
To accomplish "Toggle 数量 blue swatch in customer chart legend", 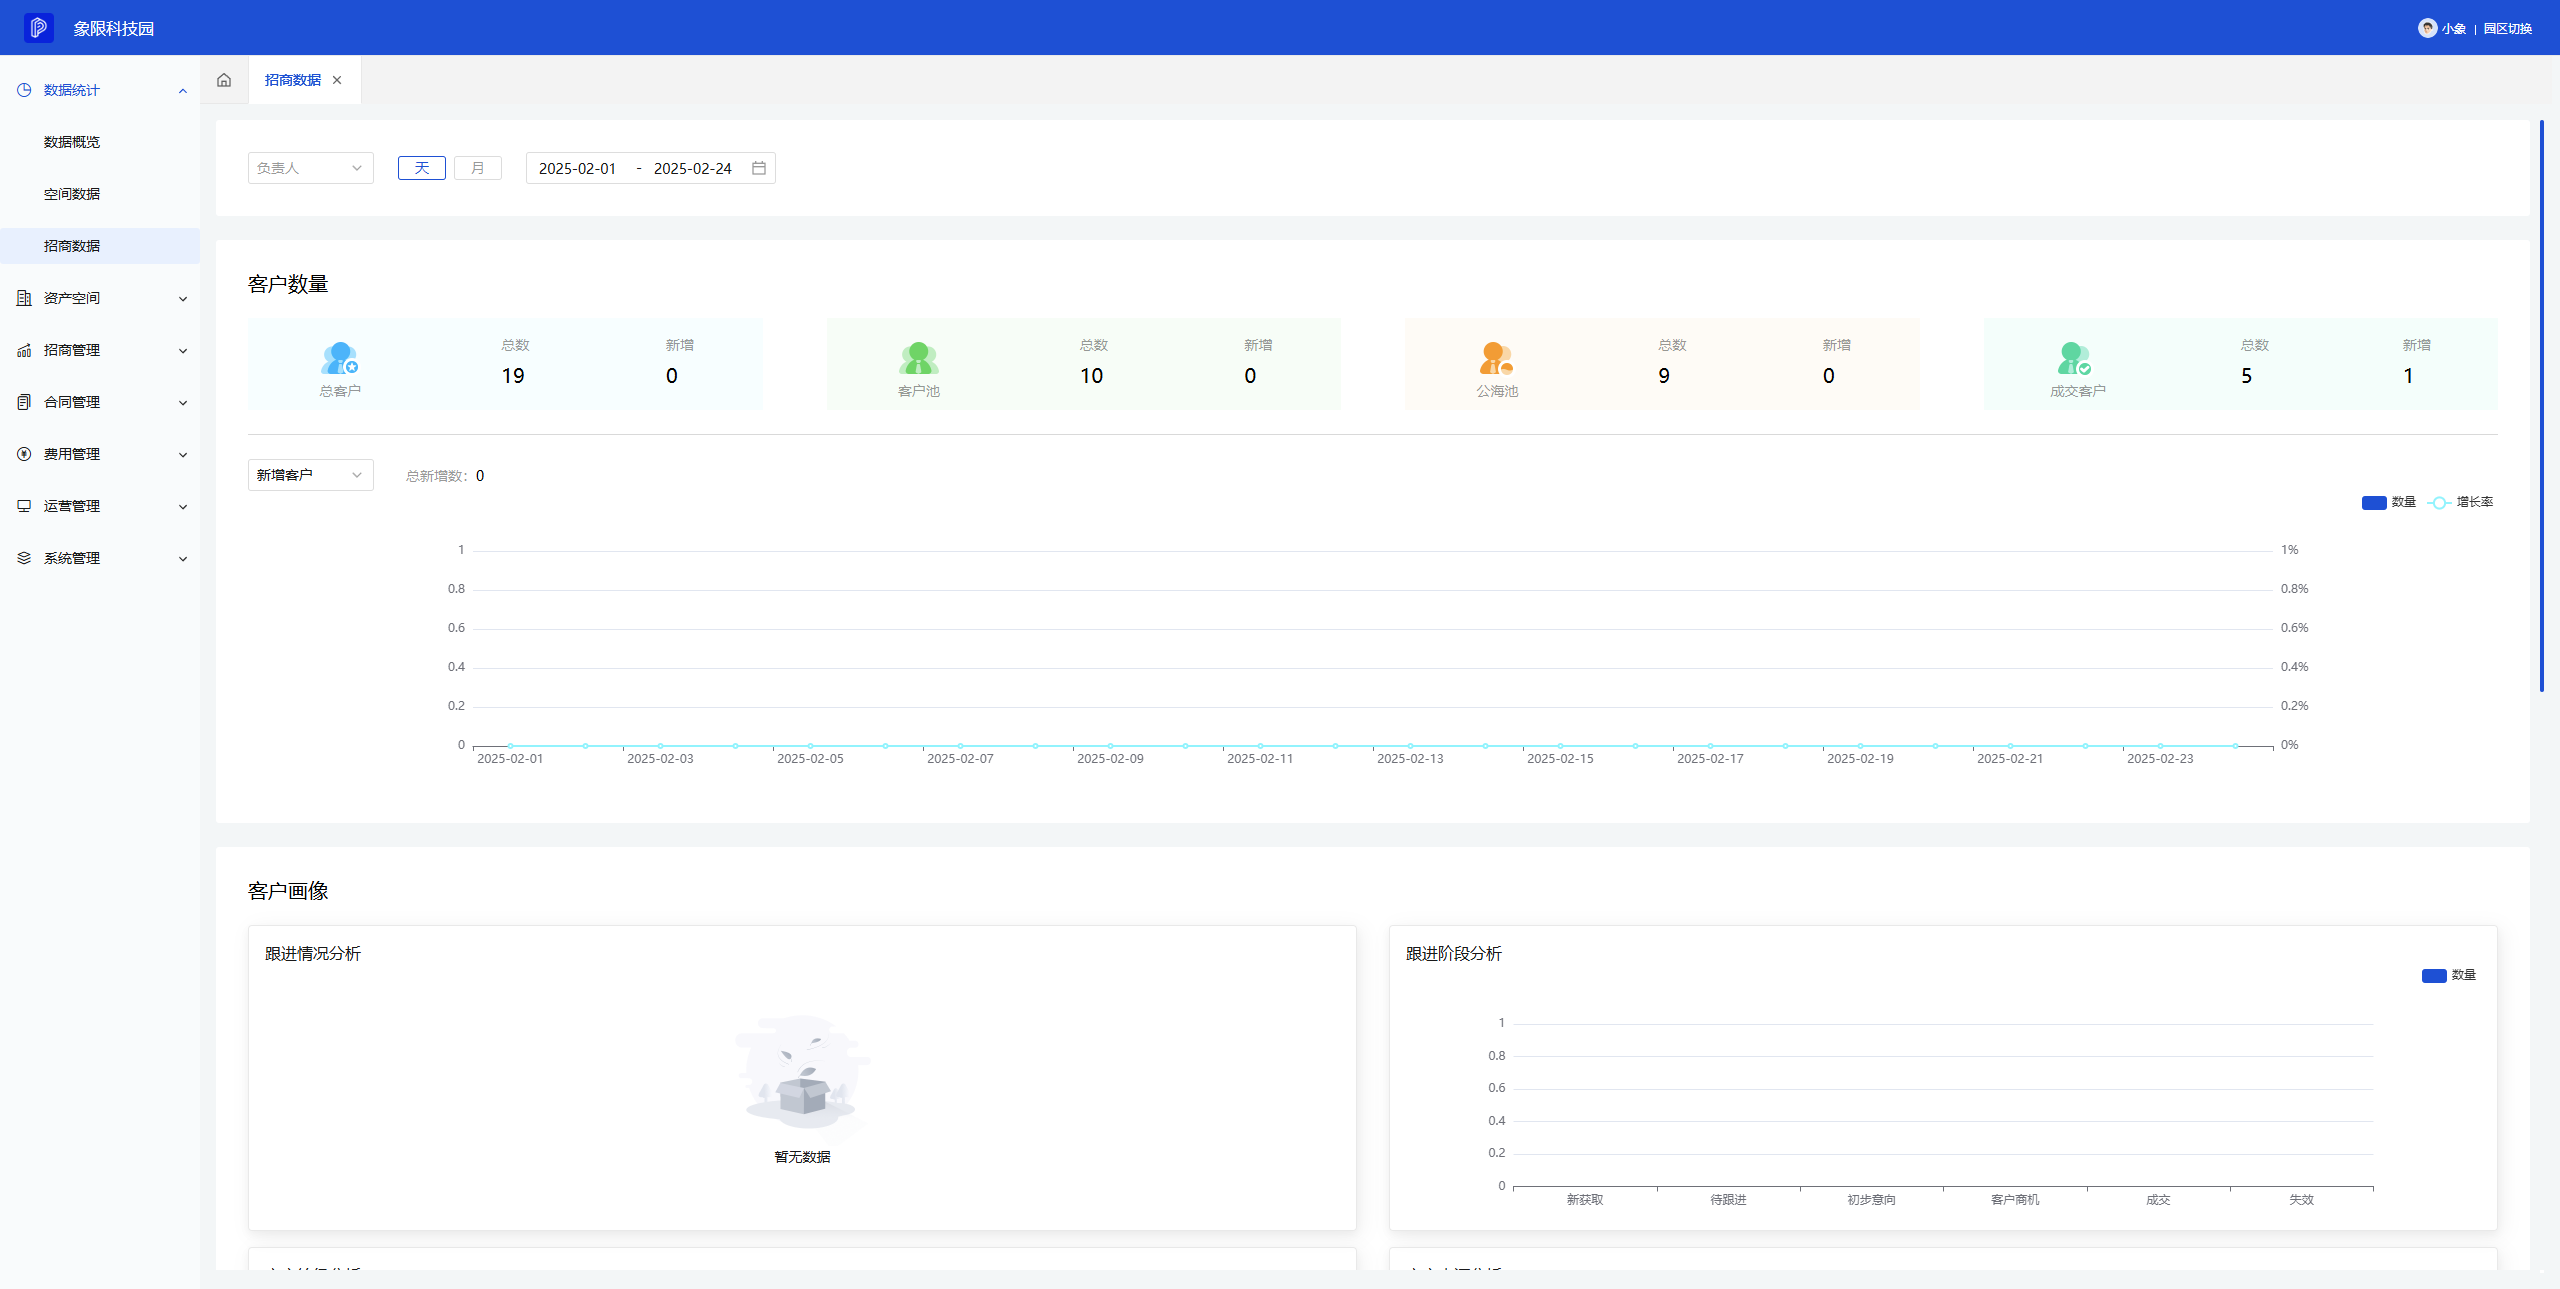I will [x=2374, y=502].
